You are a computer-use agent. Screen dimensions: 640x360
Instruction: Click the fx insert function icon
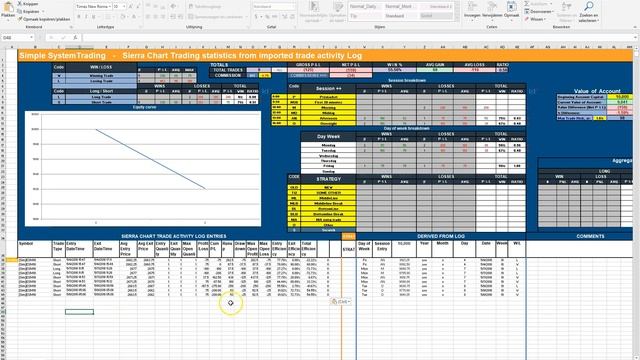pyautogui.click(x=75, y=38)
